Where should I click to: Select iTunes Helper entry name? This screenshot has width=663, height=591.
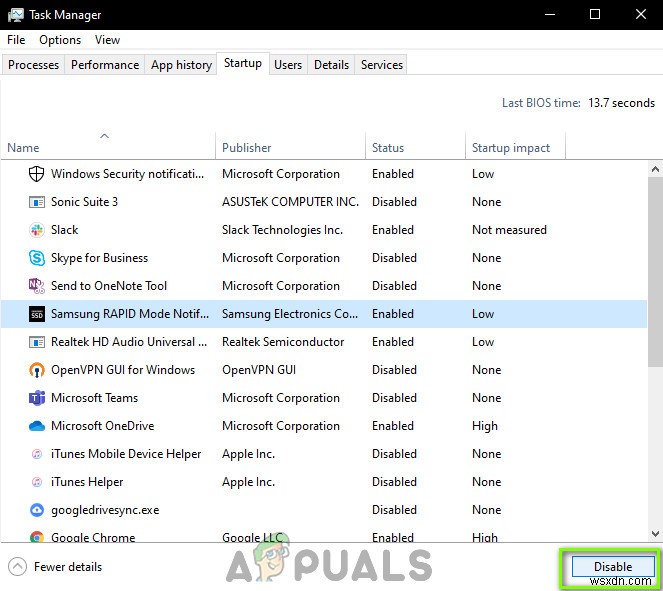point(87,482)
